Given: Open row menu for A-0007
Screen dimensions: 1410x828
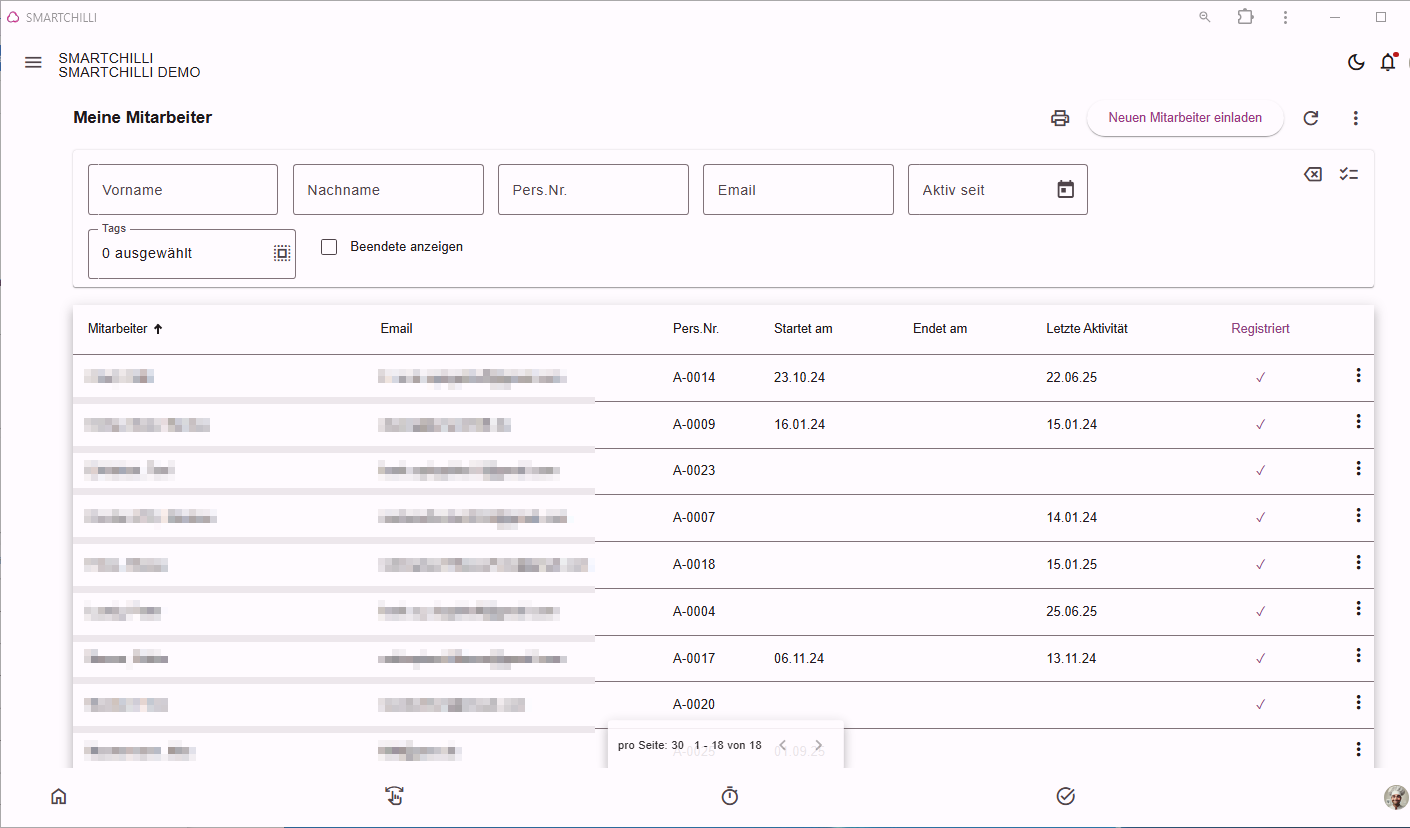Looking at the screenshot, I should click(x=1358, y=515).
